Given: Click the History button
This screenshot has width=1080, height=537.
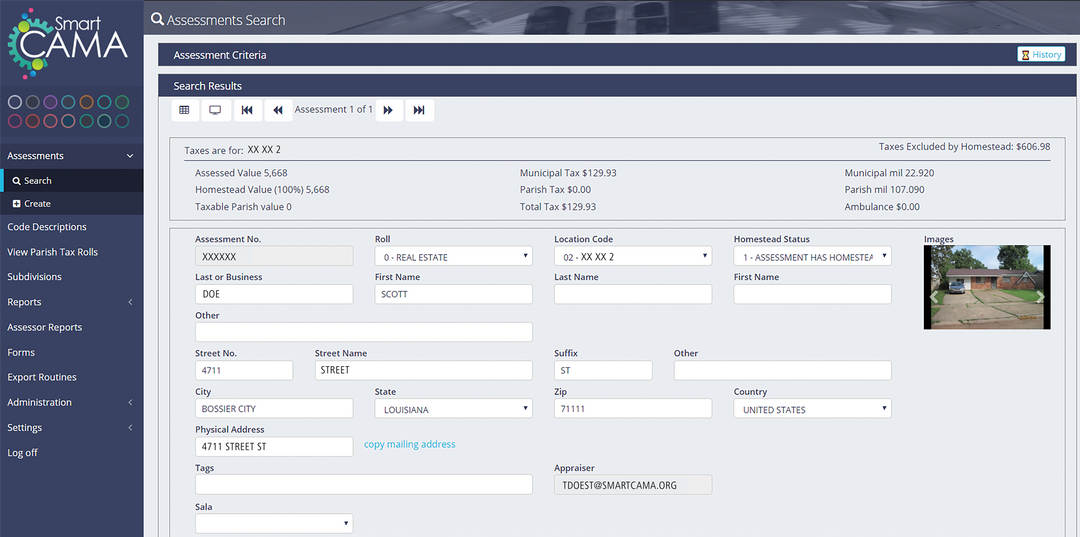Looking at the screenshot, I should (x=1041, y=55).
